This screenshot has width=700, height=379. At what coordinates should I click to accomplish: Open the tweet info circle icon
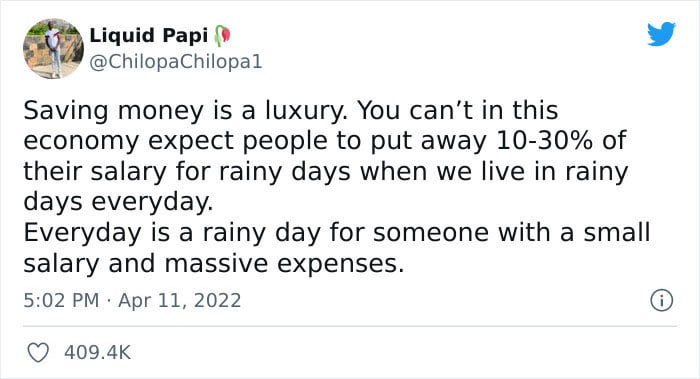pyautogui.click(x=661, y=300)
